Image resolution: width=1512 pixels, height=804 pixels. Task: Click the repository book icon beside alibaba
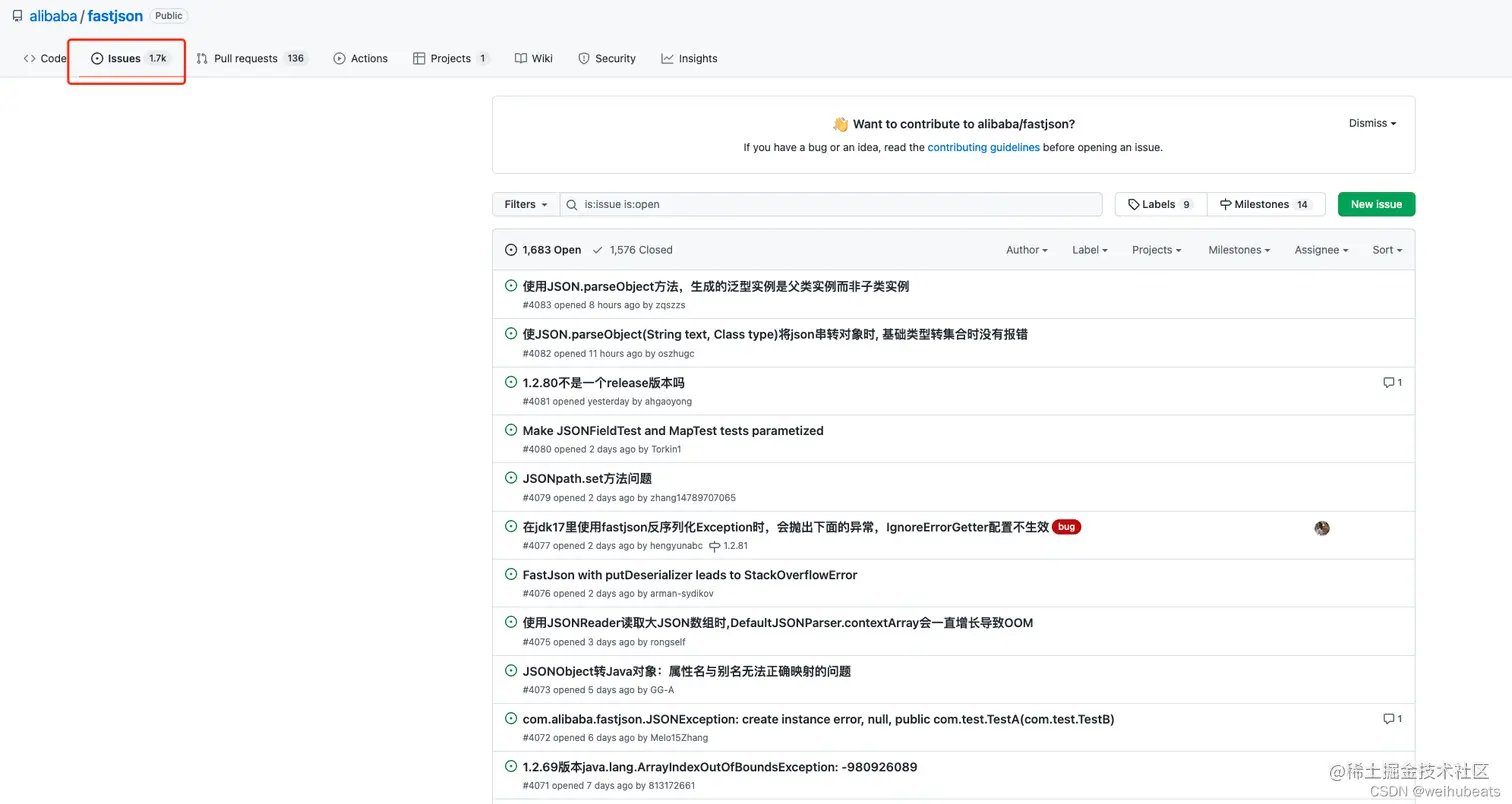[17, 16]
